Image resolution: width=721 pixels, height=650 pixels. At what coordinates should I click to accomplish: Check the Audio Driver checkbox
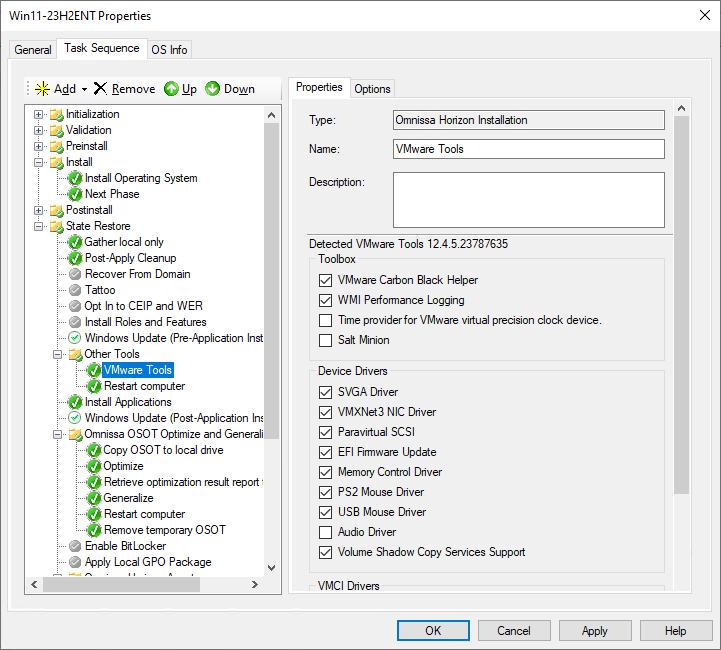[325, 532]
